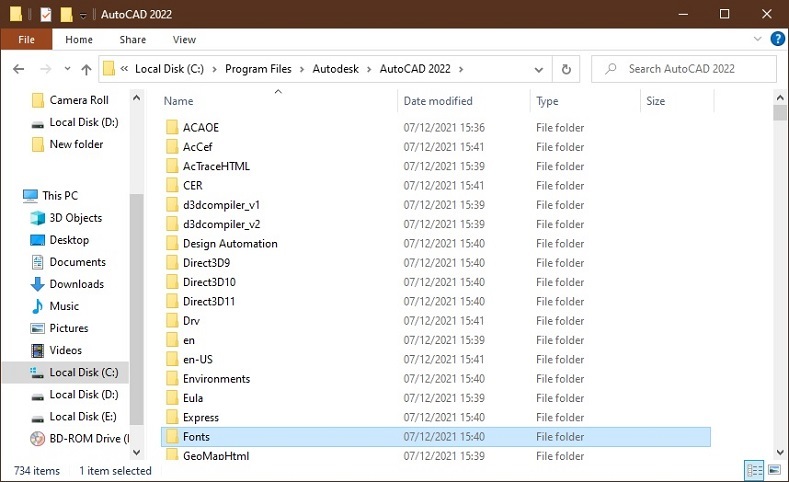Expand chevron after Autodesk breadcrumb
This screenshot has width=789, height=482.
[369, 69]
